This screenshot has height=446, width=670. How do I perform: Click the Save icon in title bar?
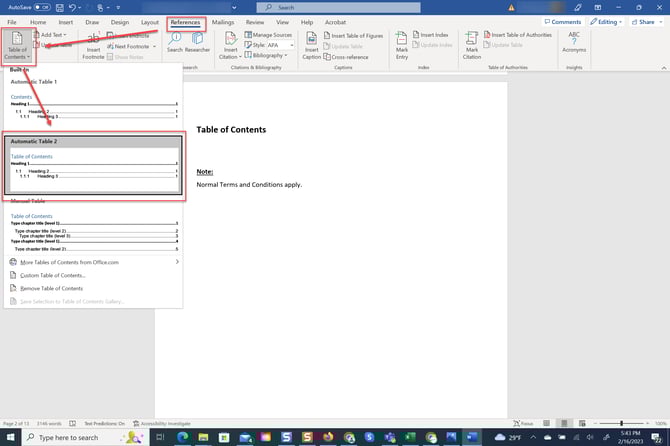60,7
